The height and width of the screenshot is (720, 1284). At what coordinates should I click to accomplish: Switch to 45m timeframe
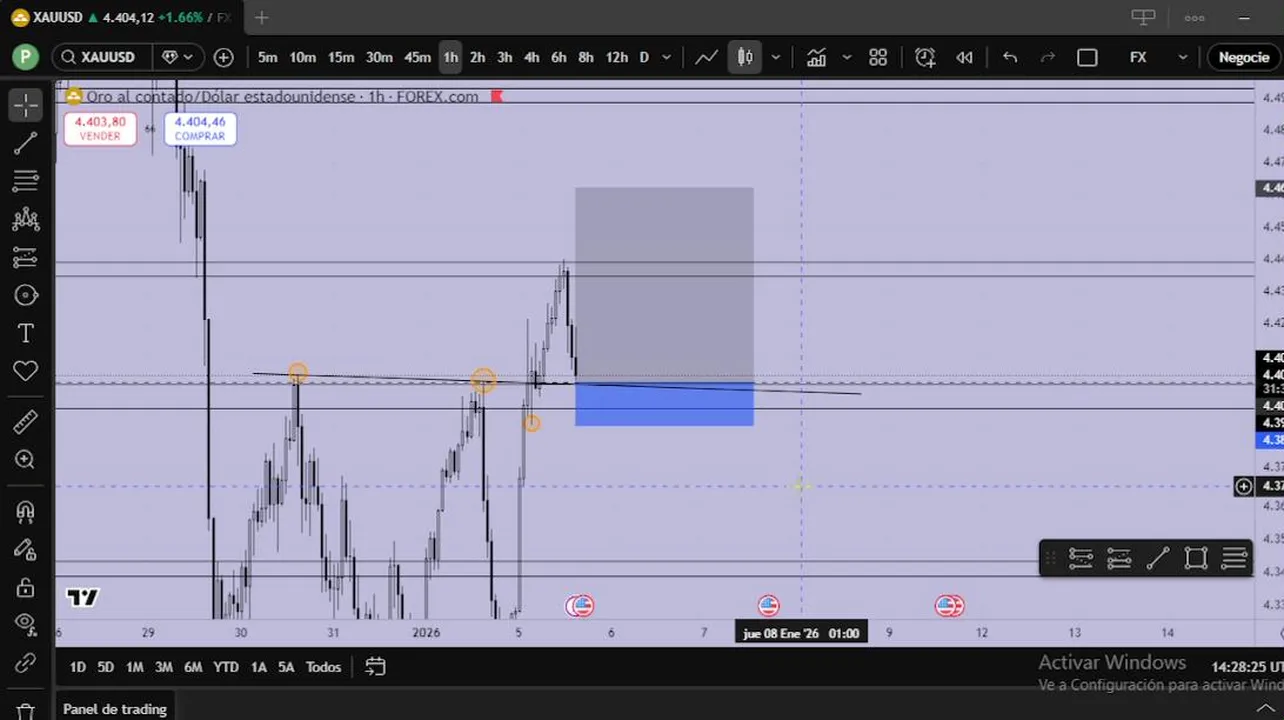pos(417,57)
